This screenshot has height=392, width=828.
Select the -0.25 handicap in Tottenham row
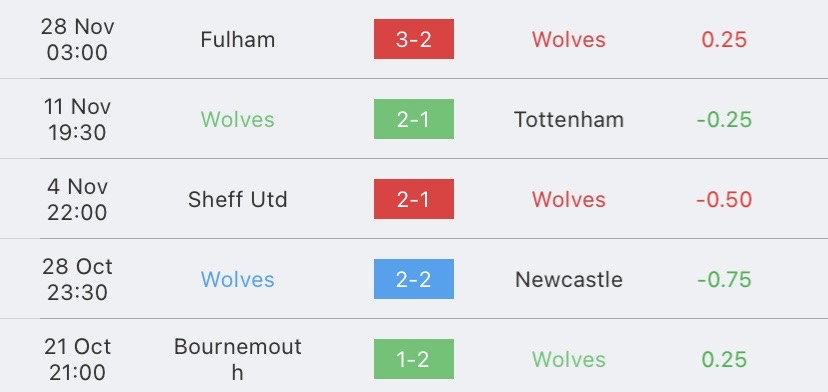[724, 119]
